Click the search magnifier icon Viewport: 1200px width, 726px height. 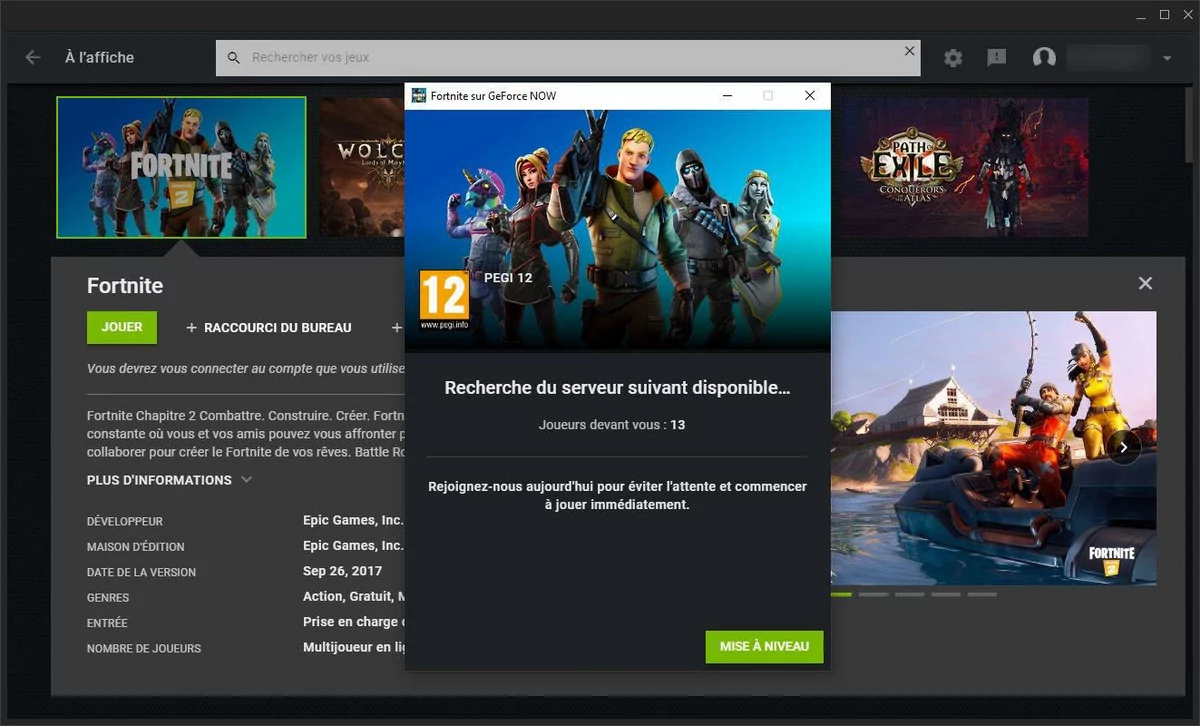(234, 58)
